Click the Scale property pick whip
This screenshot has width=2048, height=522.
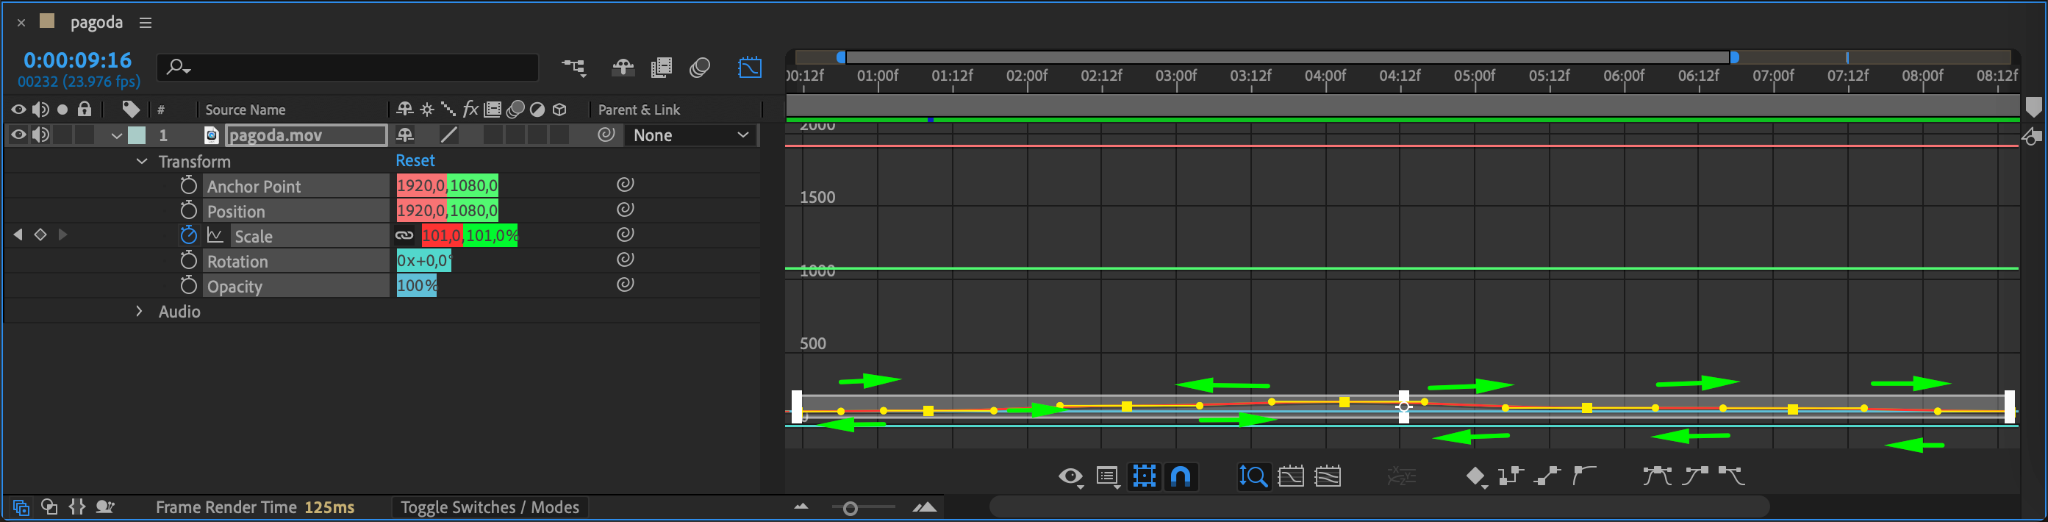pos(625,234)
